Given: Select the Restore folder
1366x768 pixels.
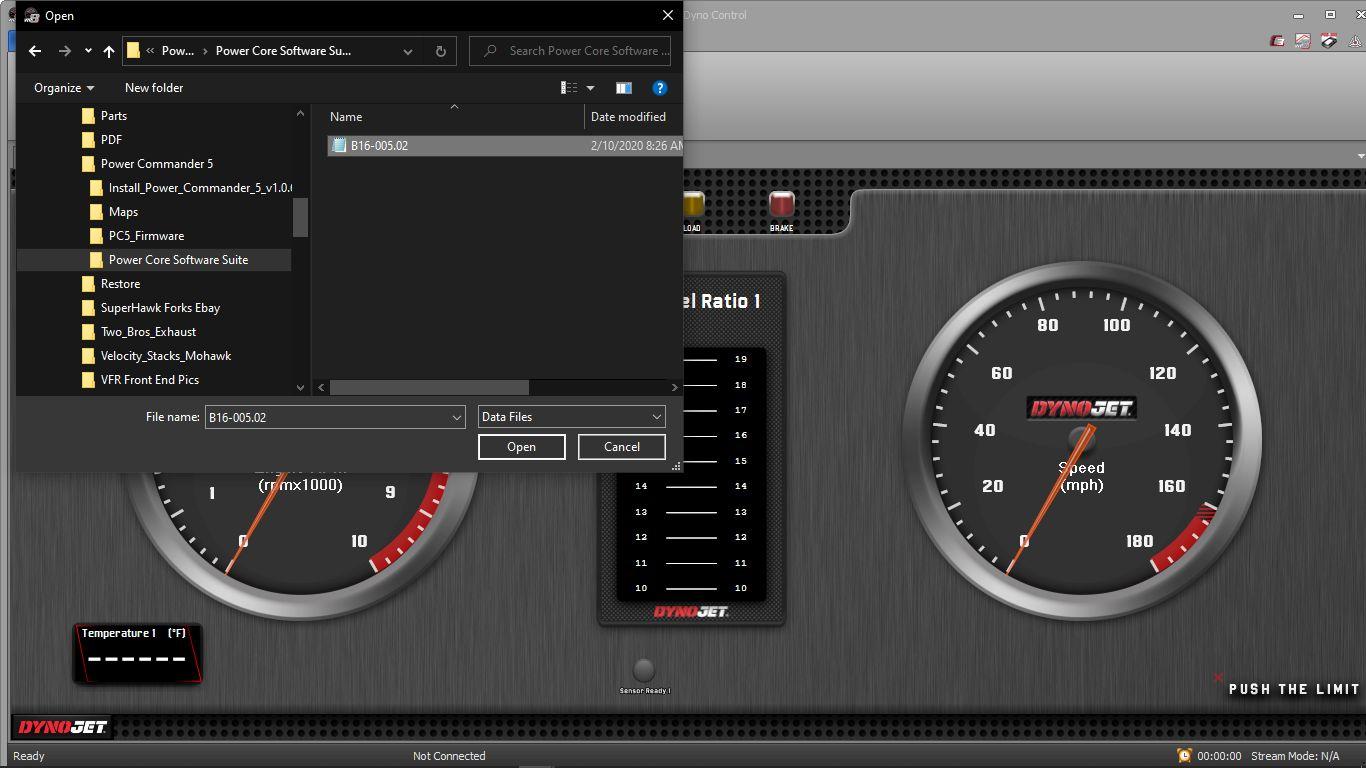Looking at the screenshot, I should click(x=120, y=284).
